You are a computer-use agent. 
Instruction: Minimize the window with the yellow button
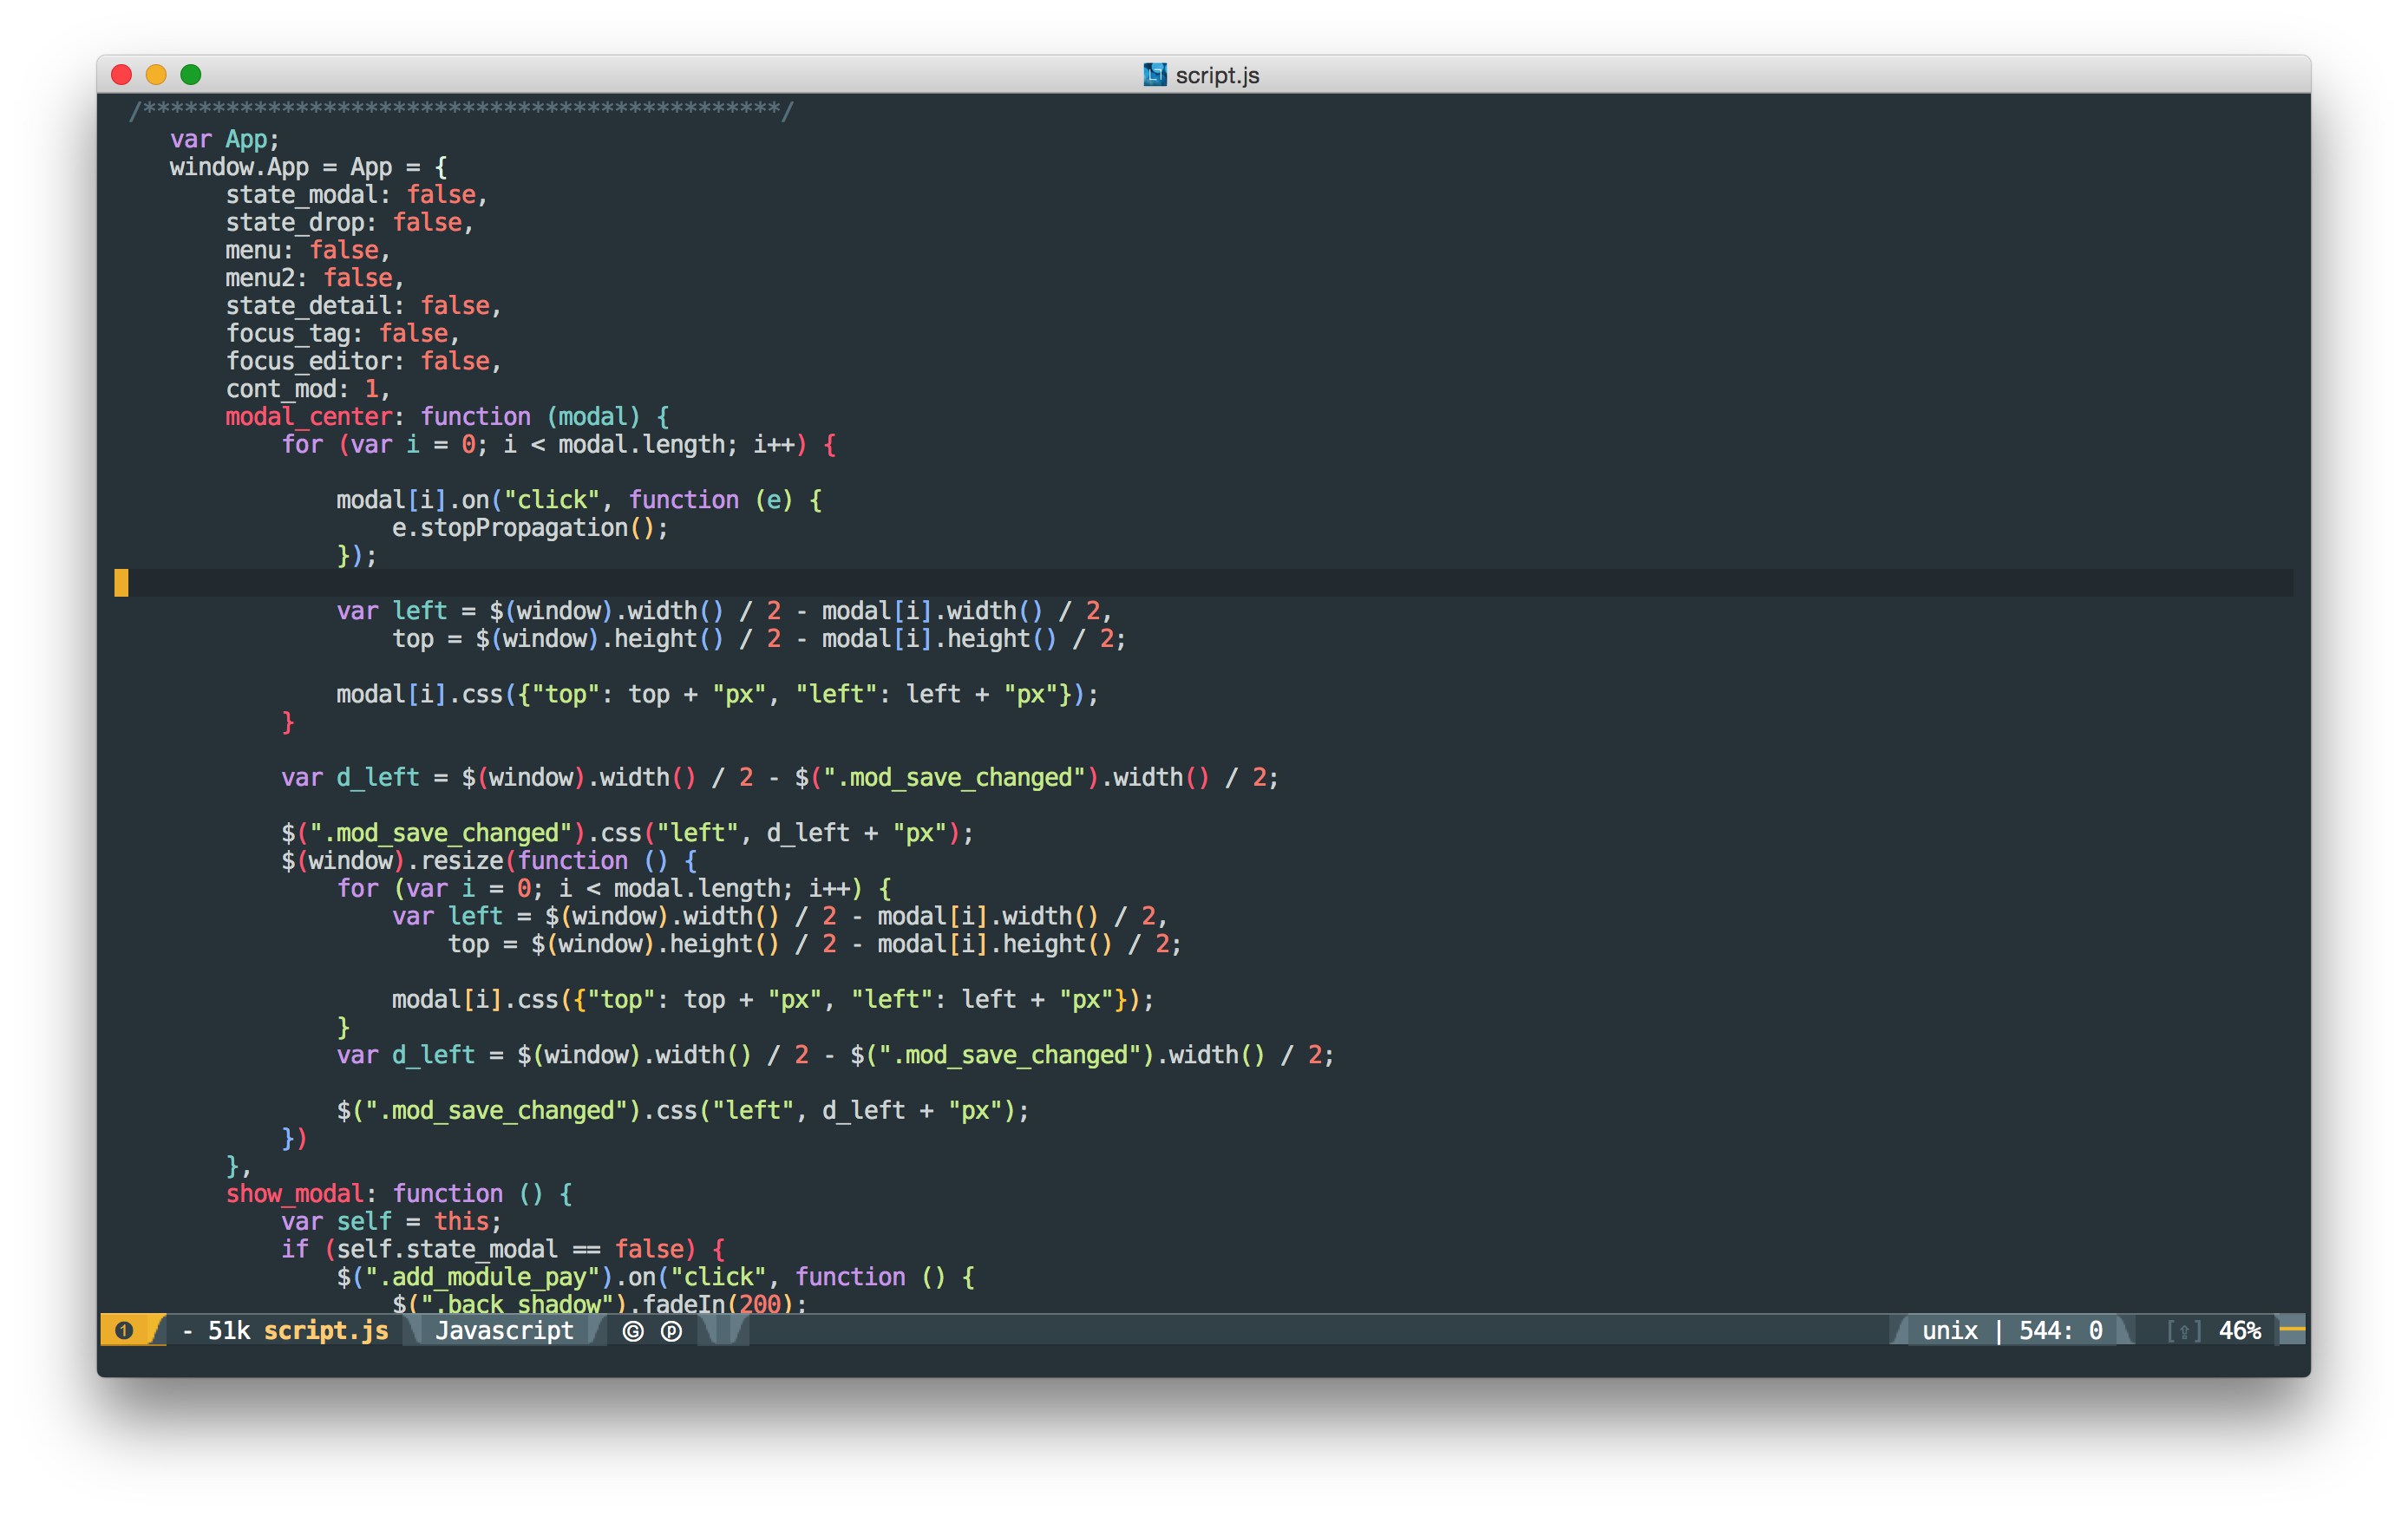(x=156, y=75)
